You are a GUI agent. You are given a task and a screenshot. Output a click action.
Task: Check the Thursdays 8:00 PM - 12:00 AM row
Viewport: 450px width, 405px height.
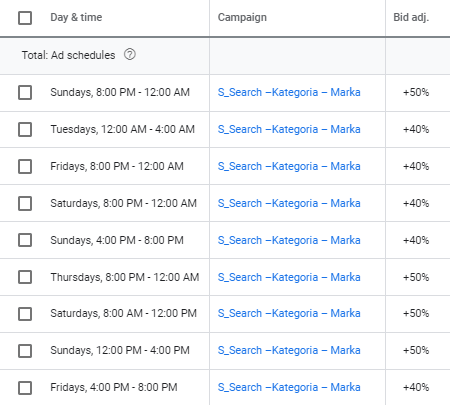point(25,277)
